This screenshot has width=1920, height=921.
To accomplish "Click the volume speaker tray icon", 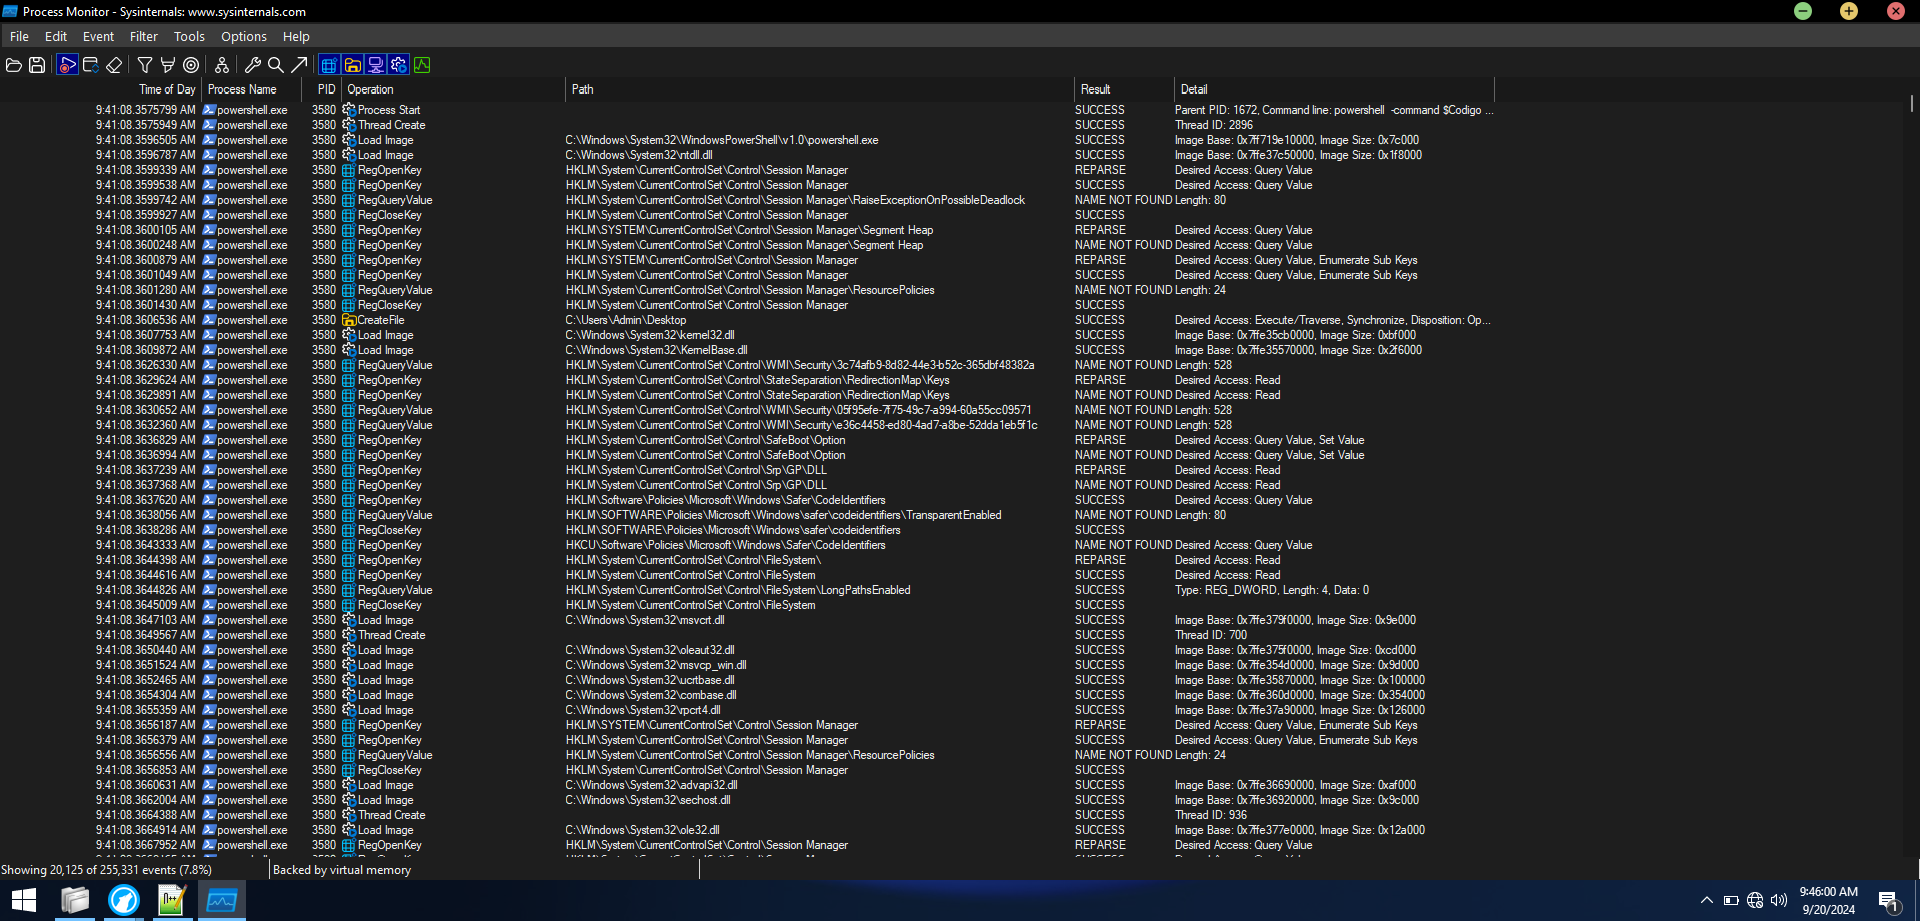I will (1779, 900).
